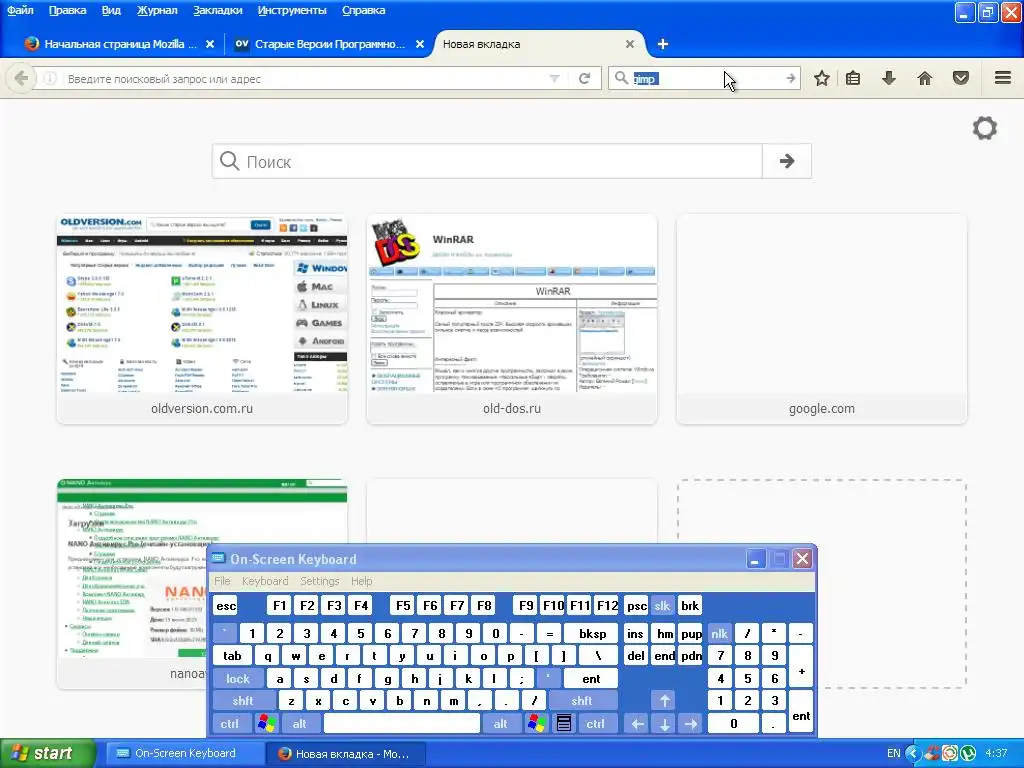Open the Закладки menu
The image size is (1024, 768).
coord(217,10)
